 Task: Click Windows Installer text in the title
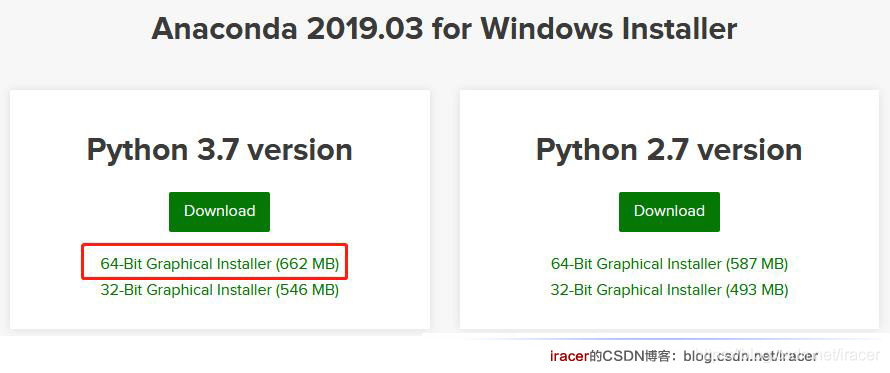609,29
